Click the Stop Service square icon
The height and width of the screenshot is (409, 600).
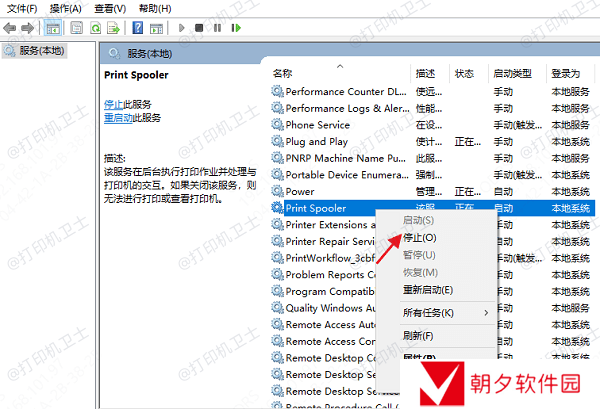(199, 28)
